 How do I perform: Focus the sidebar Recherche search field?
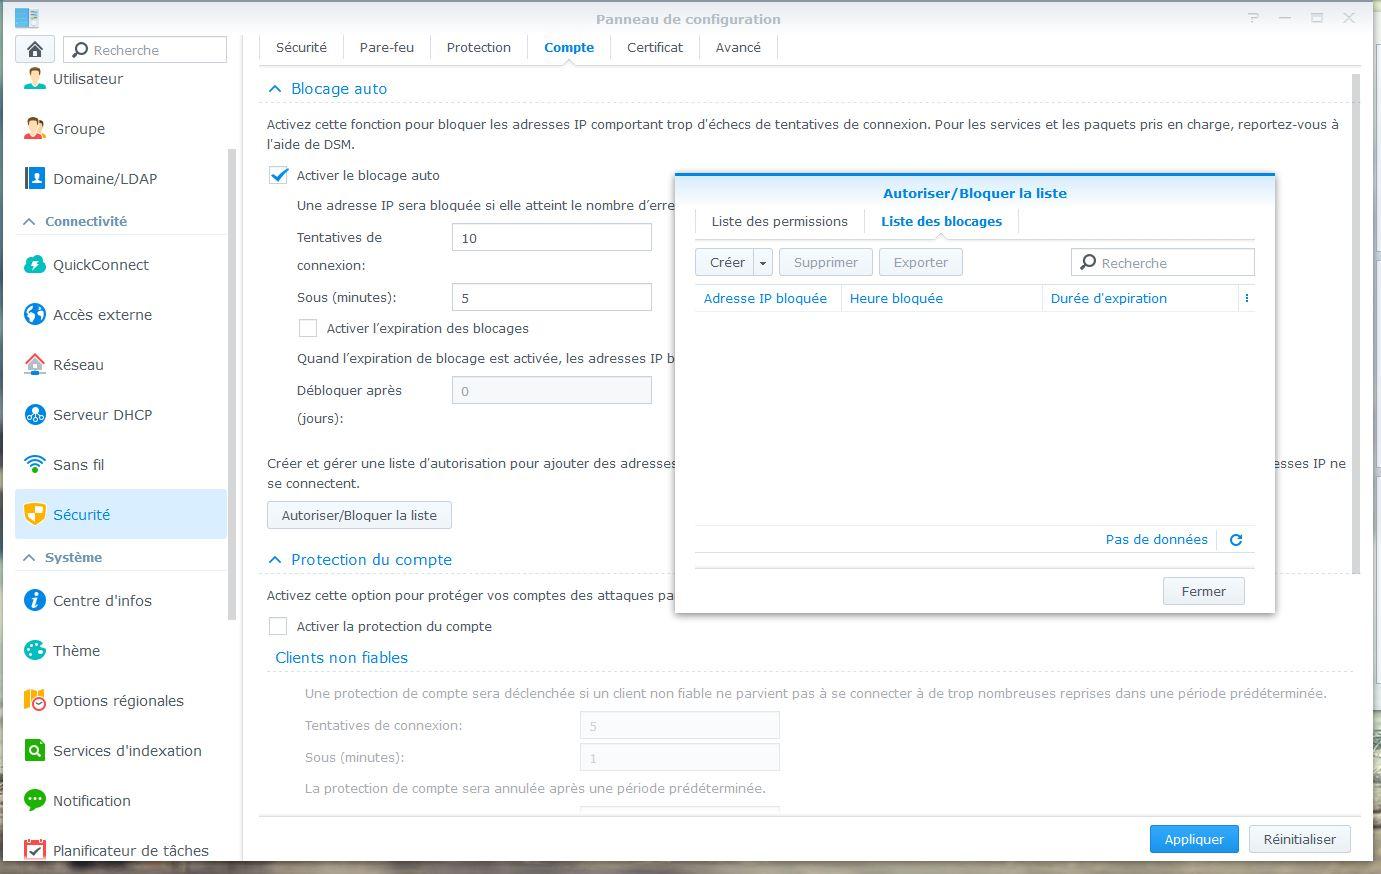coord(145,50)
